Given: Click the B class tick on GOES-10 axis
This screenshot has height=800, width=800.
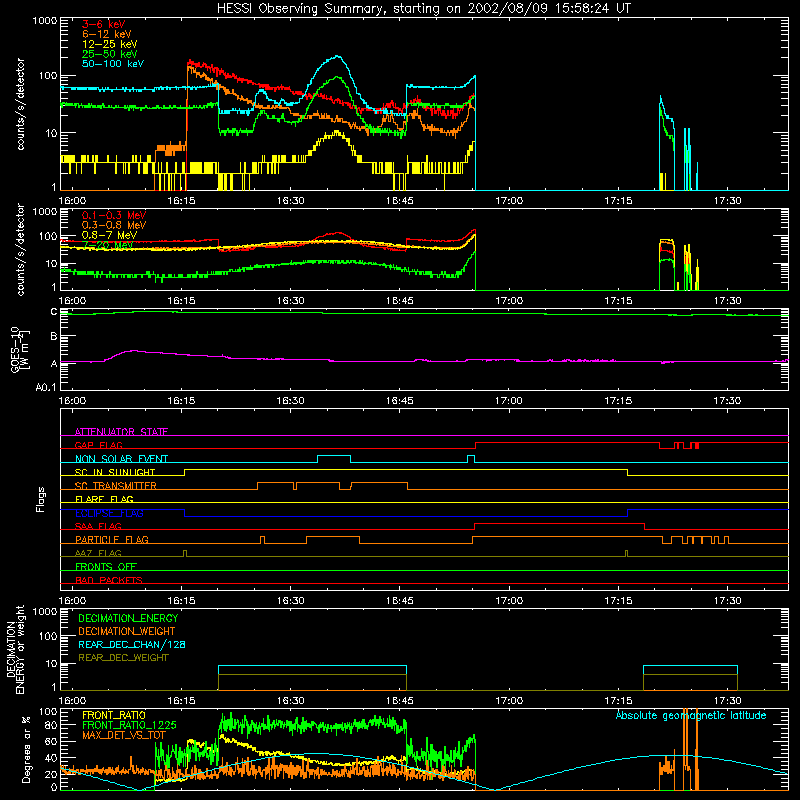Looking at the screenshot, I should click(x=54, y=337).
